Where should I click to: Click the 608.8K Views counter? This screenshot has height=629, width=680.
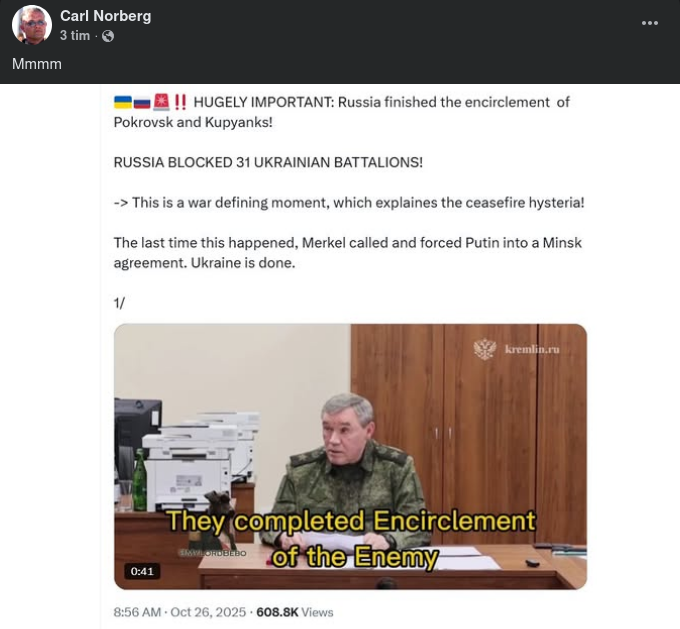point(295,612)
